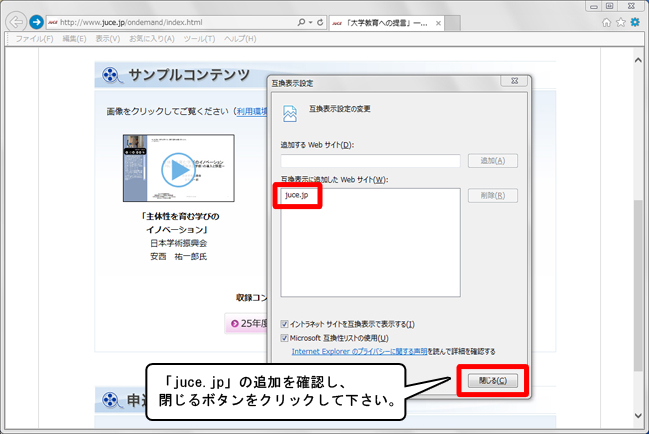Image resolution: width=649 pixels, height=434 pixels.
Task: Open the address bar dropdown arrow
Action: 310,22
